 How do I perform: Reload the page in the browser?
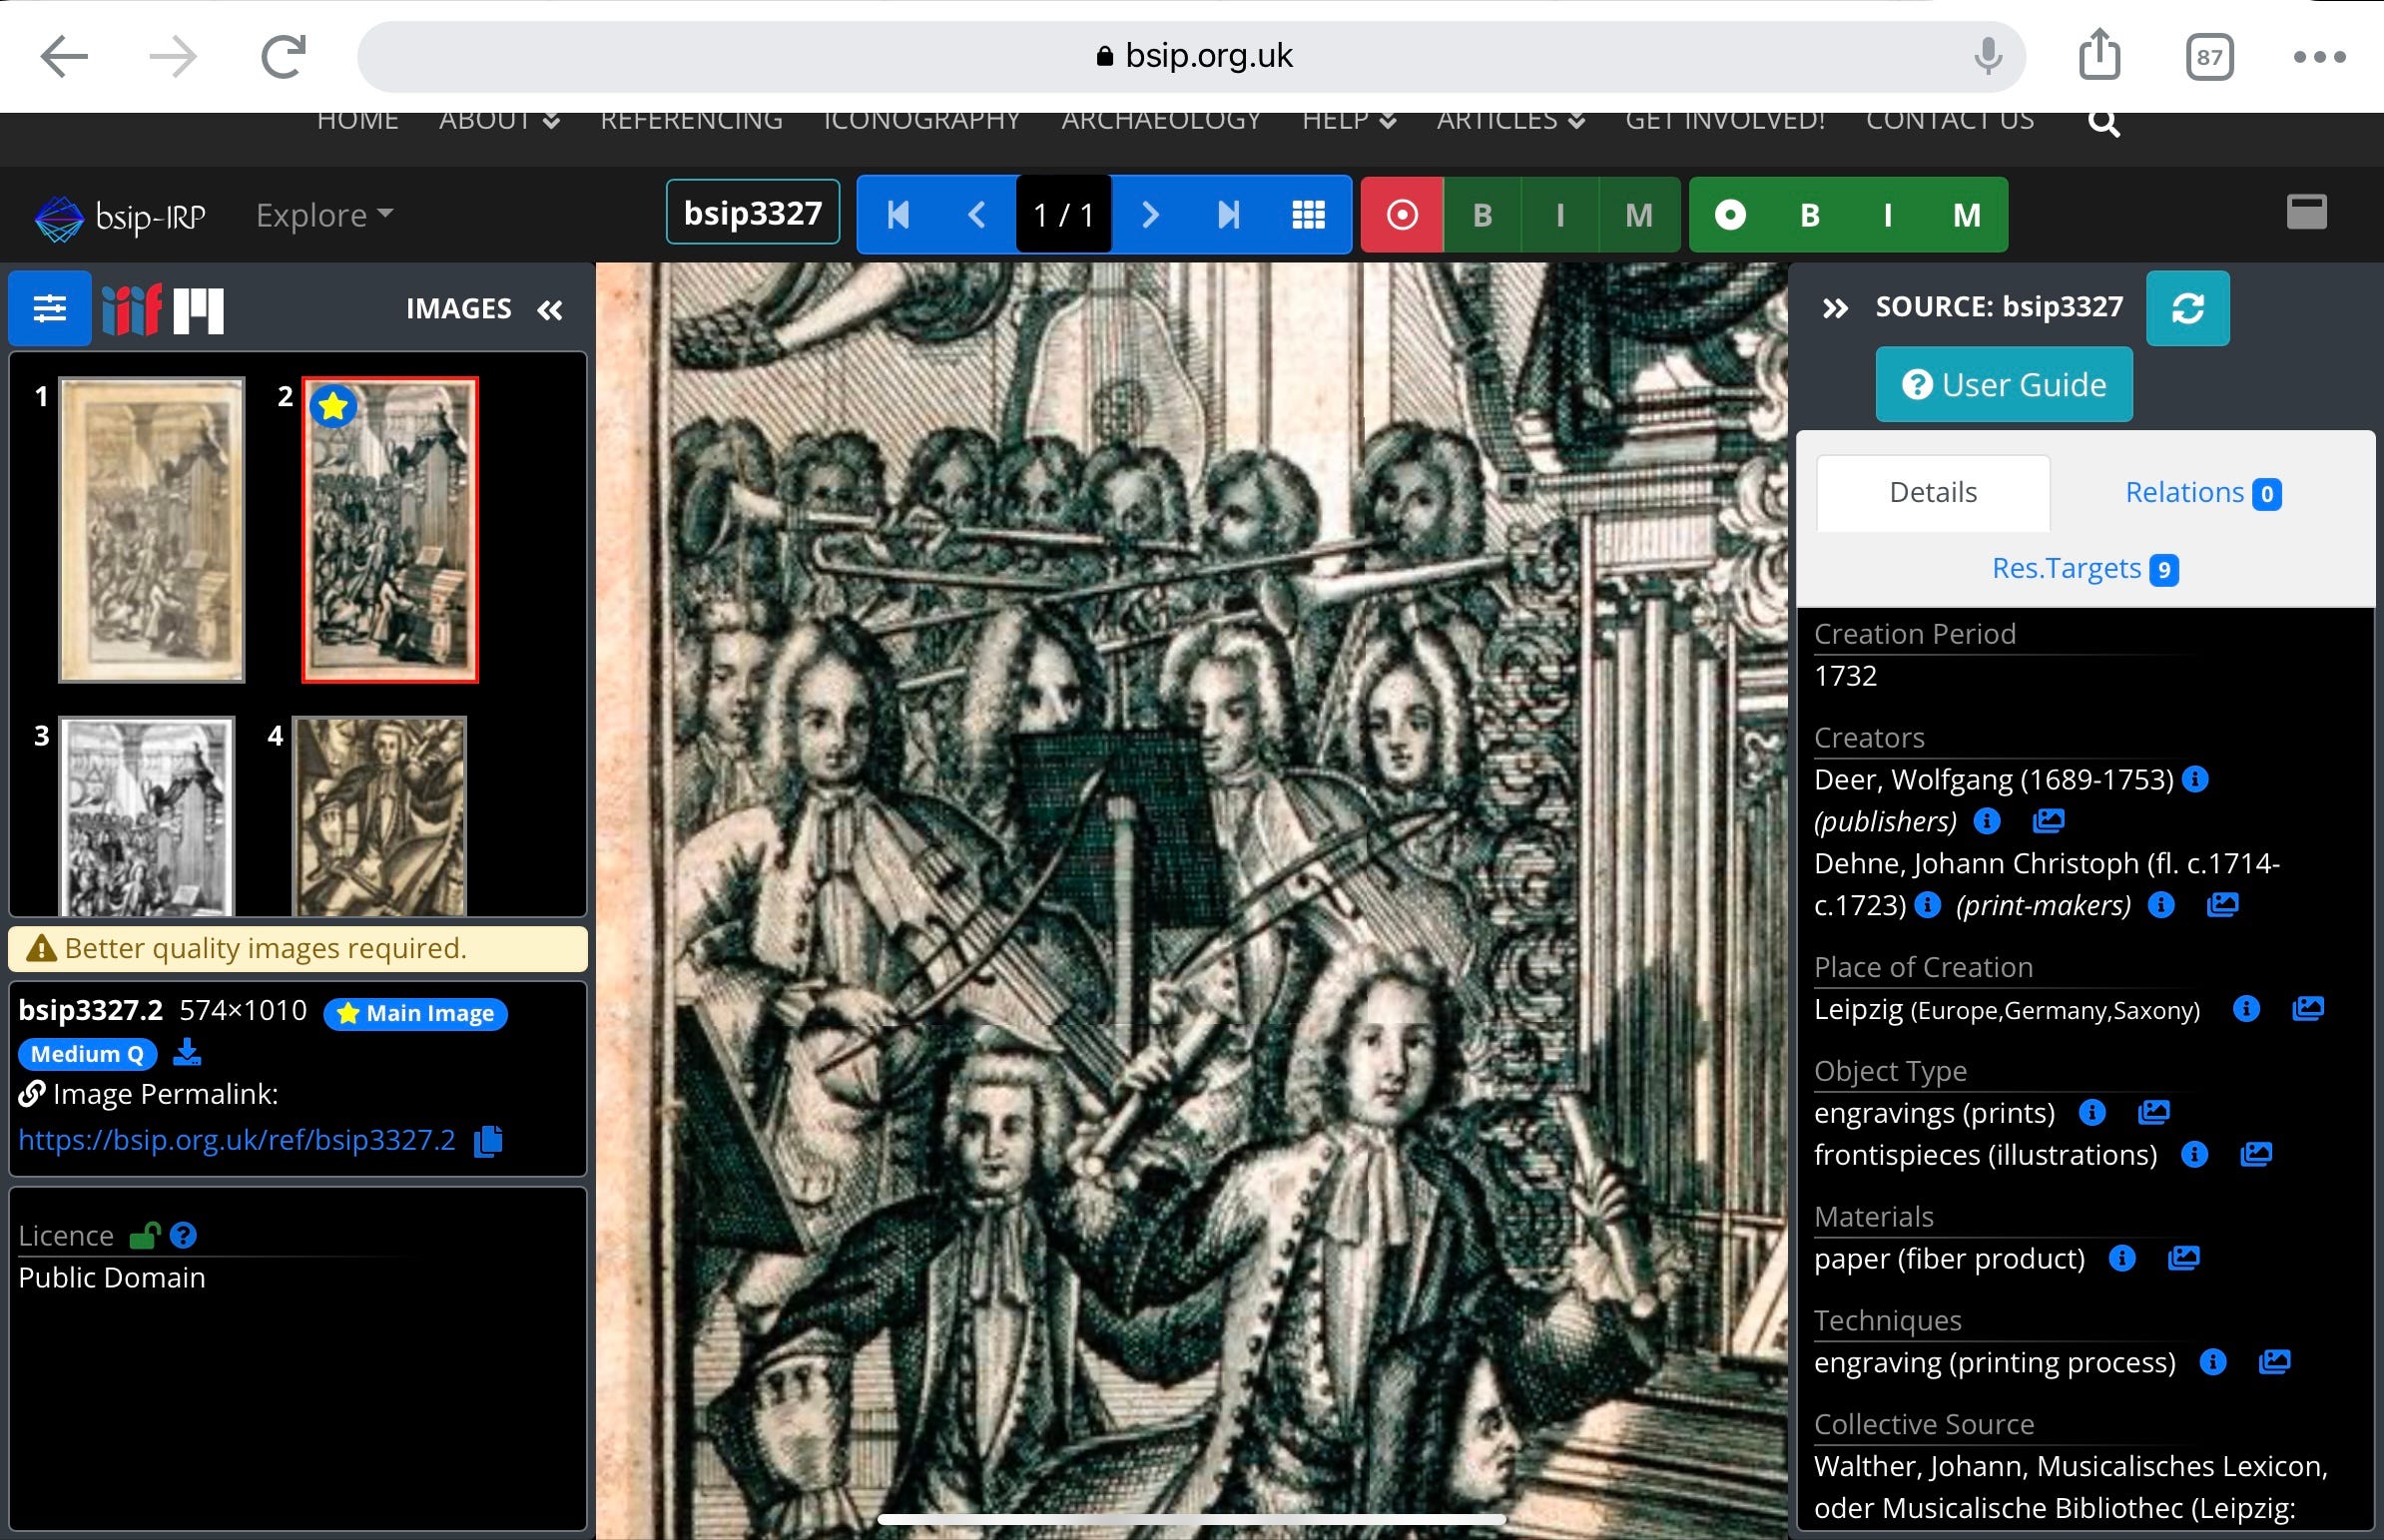click(x=283, y=56)
